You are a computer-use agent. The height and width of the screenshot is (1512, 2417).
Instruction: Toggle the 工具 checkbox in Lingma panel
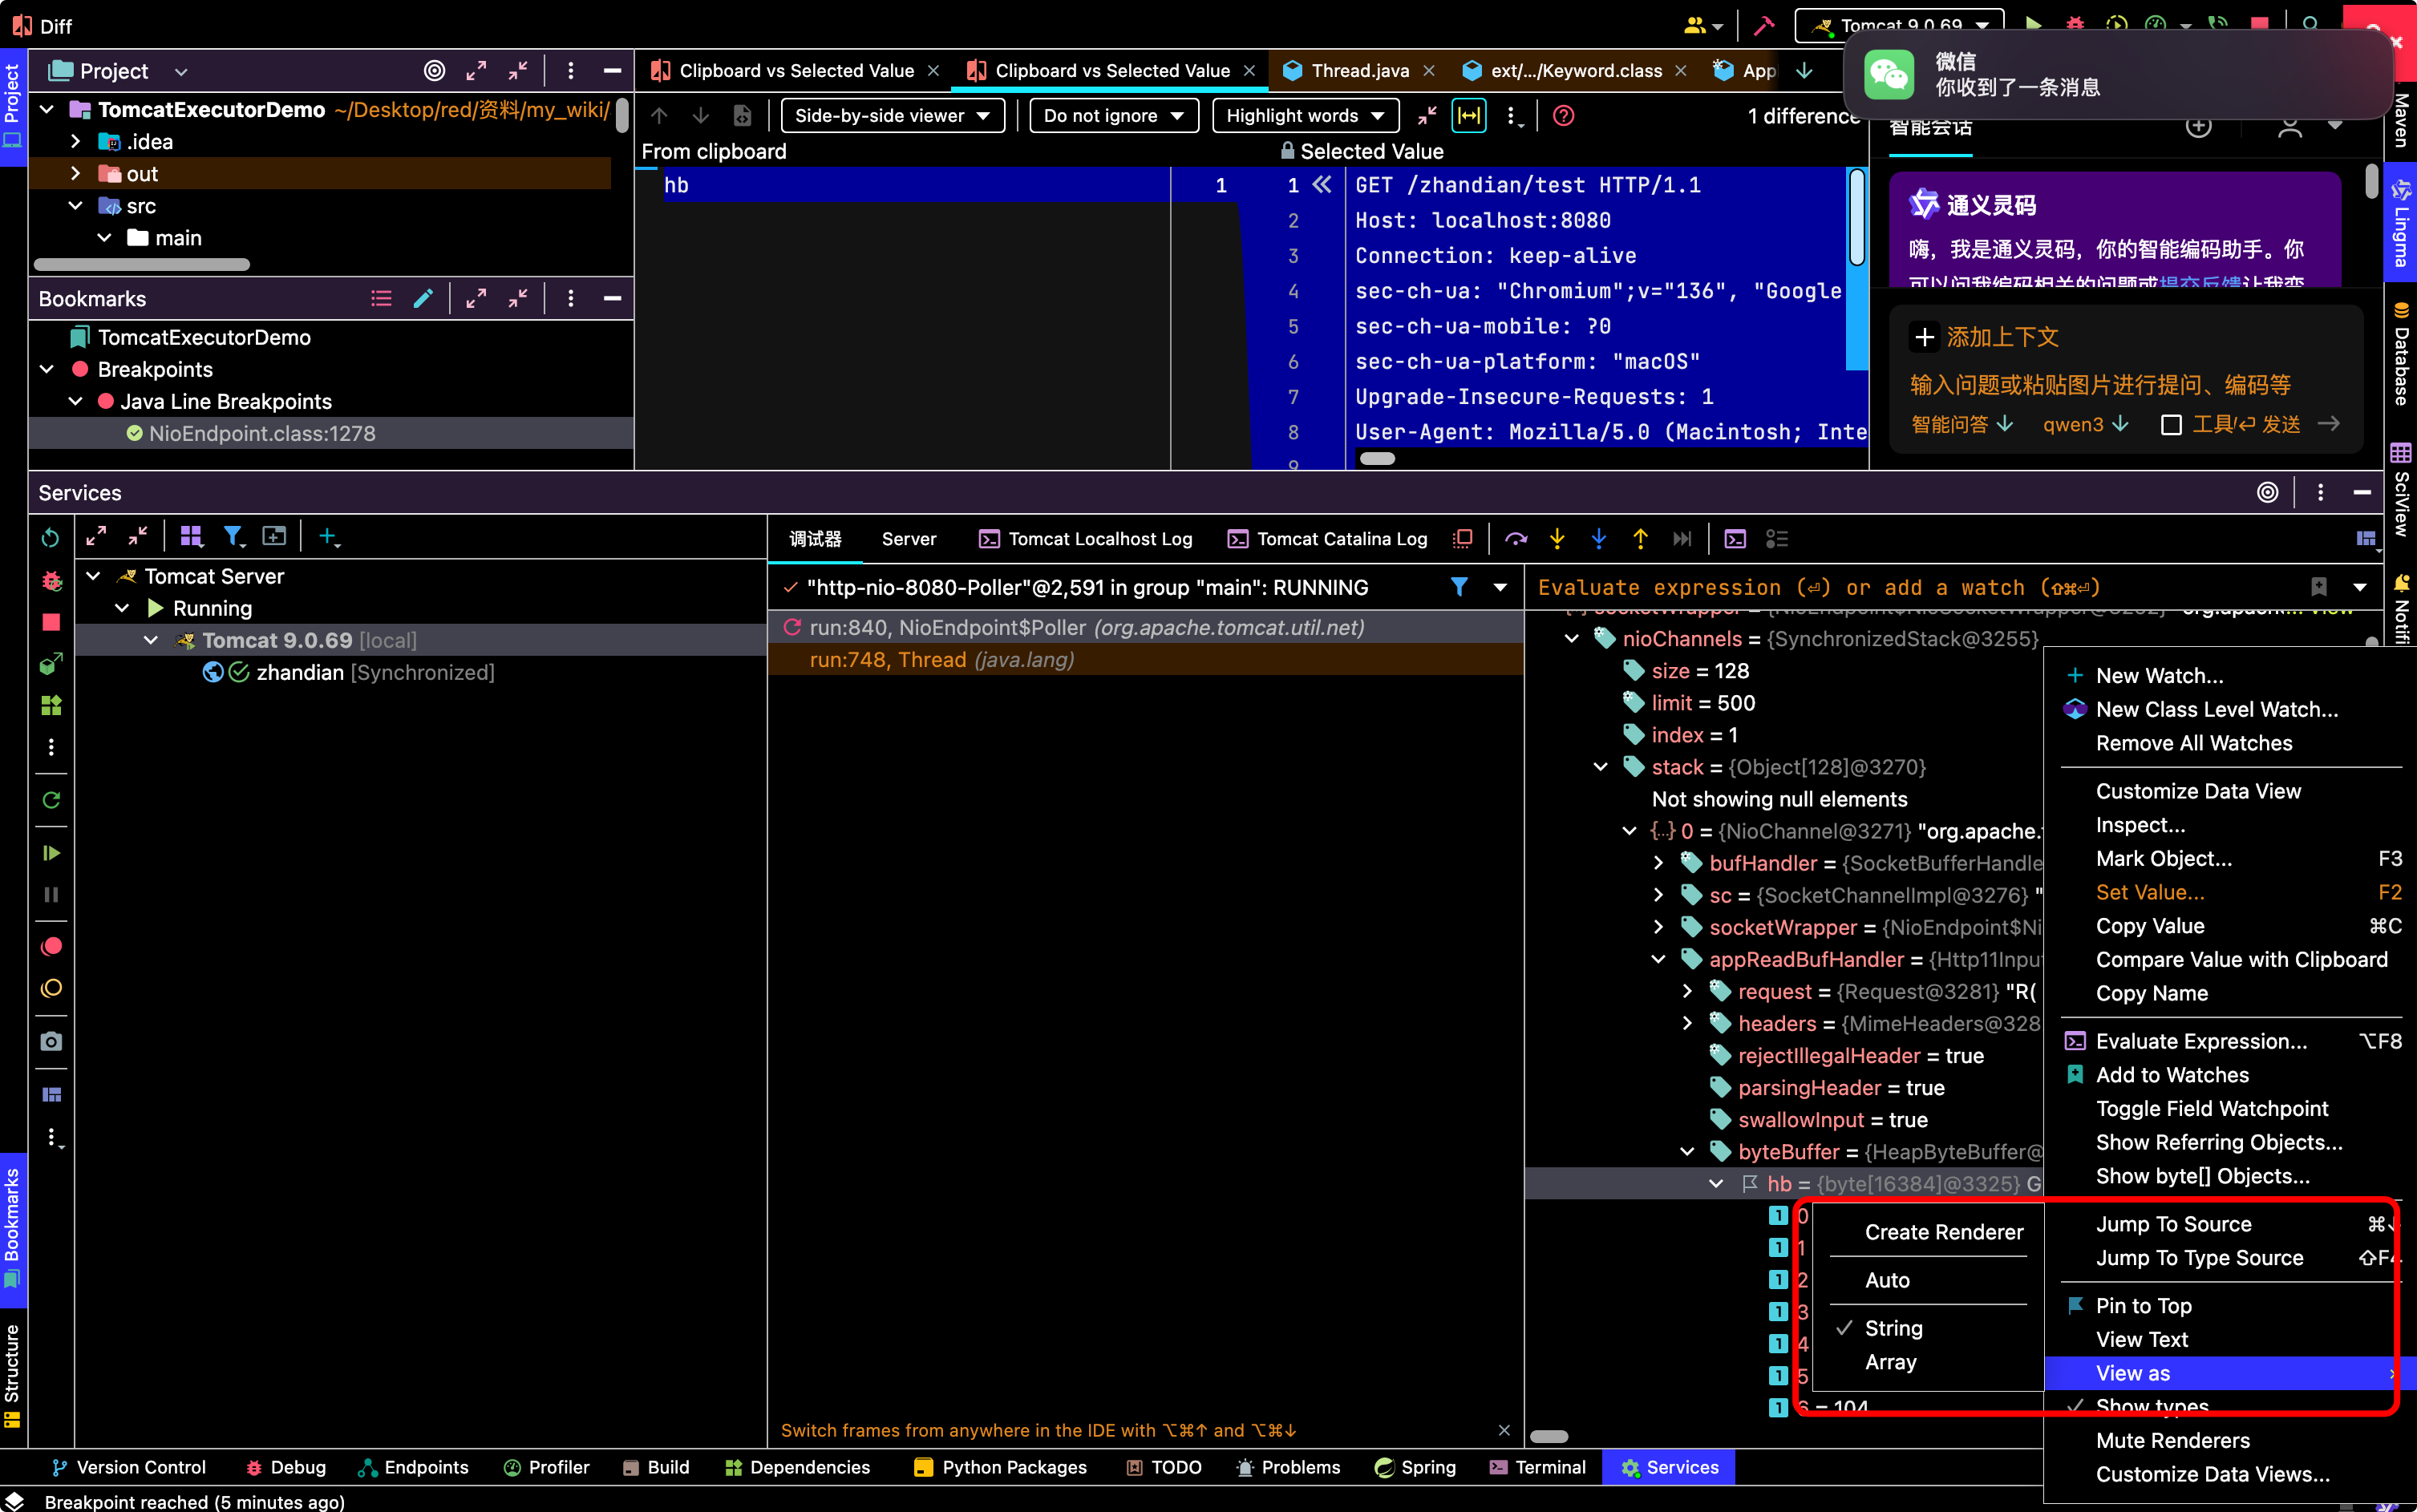click(x=2171, y=425)
